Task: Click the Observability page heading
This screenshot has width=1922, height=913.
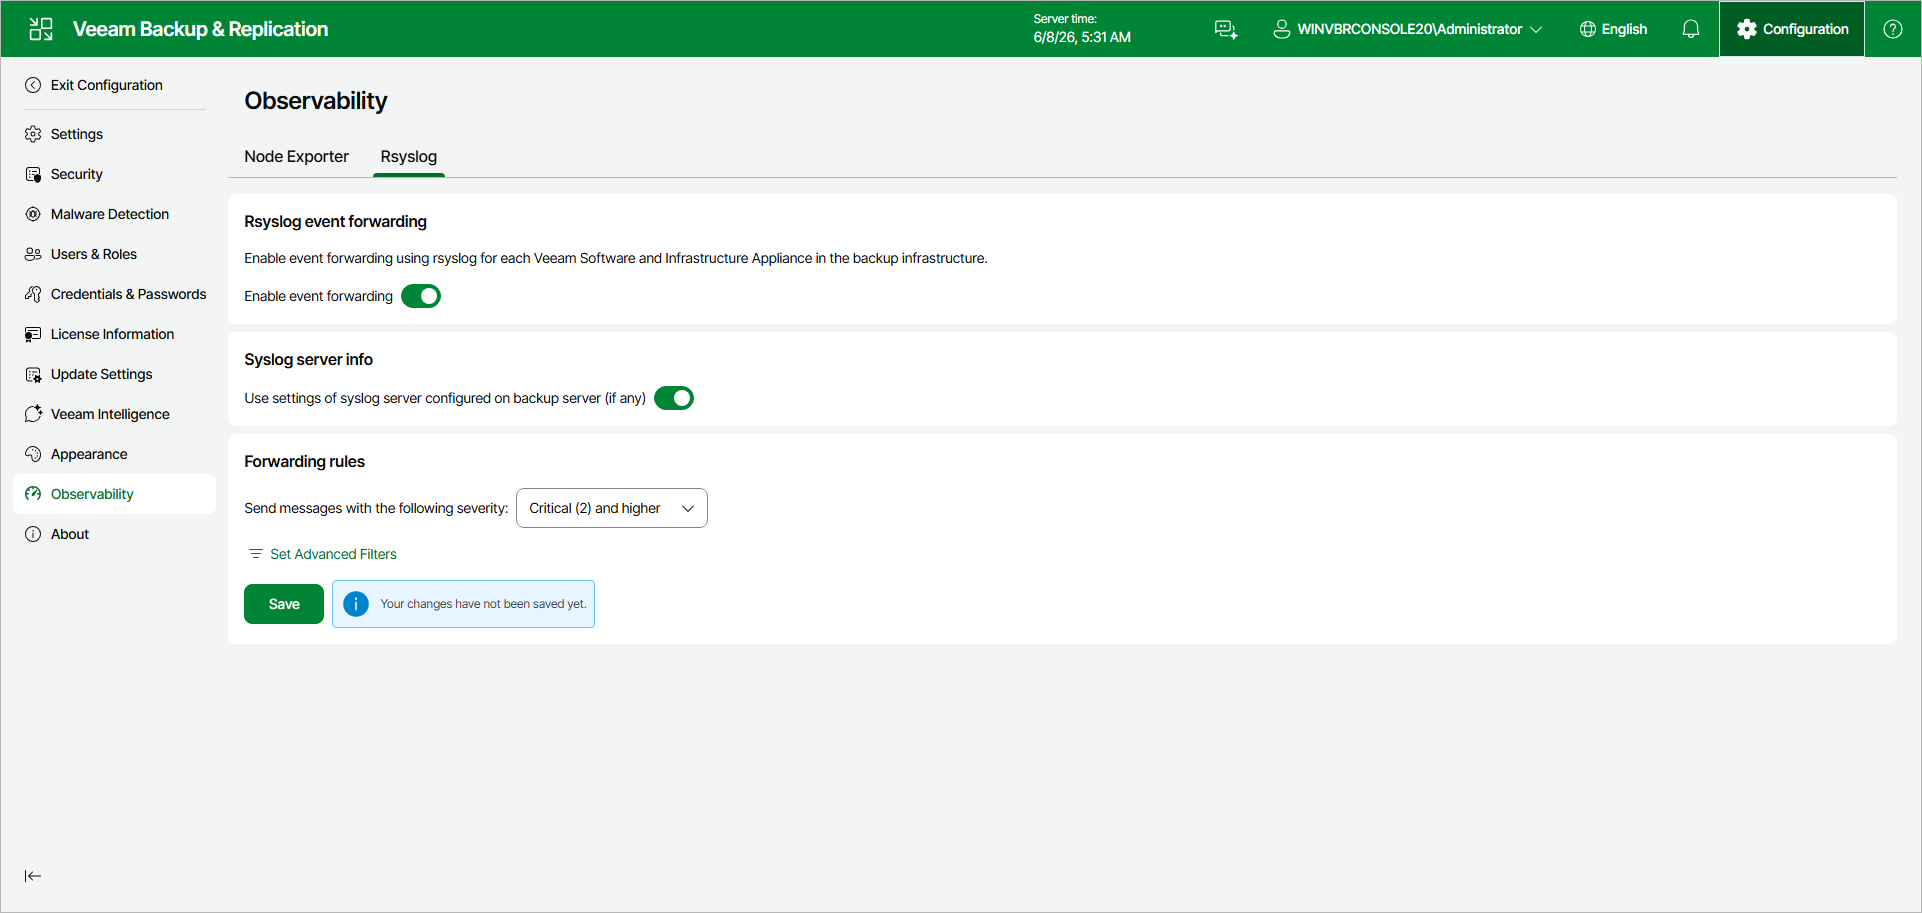Action: coord(316,101)
